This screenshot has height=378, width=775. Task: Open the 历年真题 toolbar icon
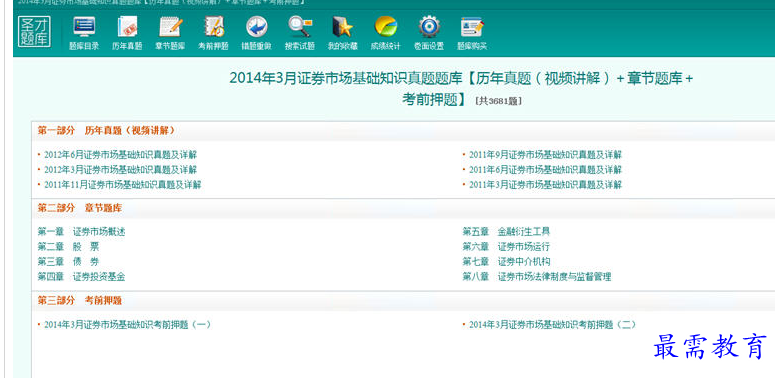tap(127, 27)
